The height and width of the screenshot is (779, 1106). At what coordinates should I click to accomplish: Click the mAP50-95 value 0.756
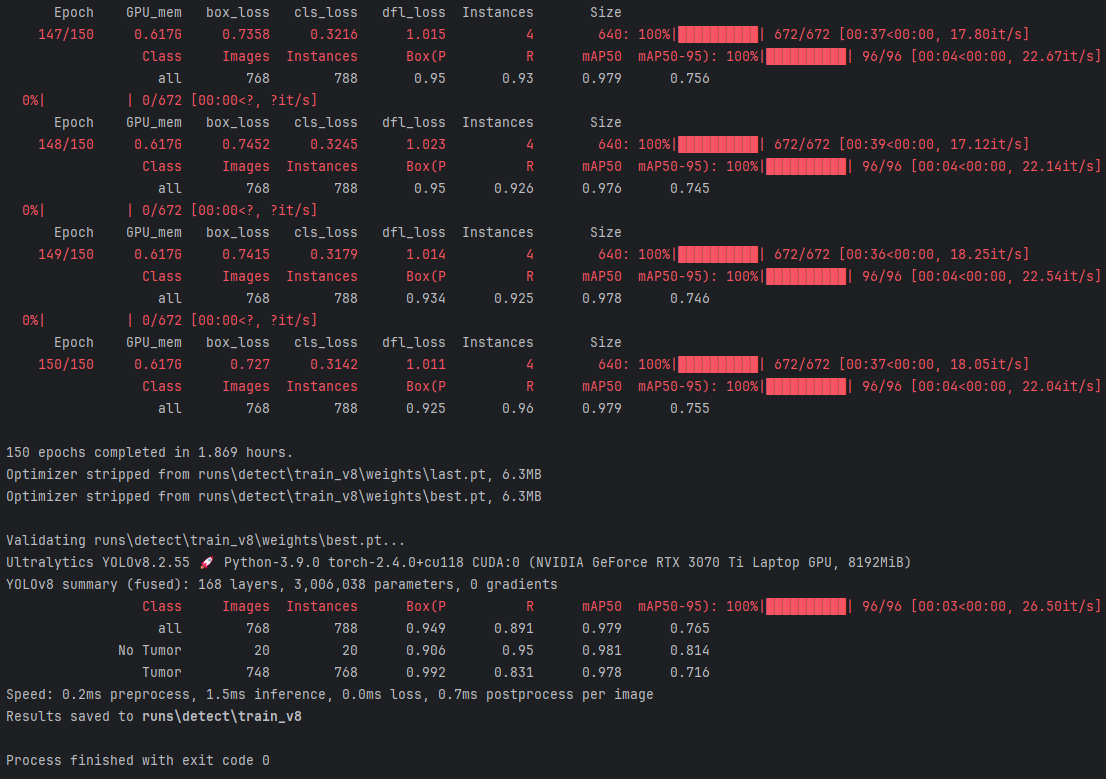coord(690,78)
